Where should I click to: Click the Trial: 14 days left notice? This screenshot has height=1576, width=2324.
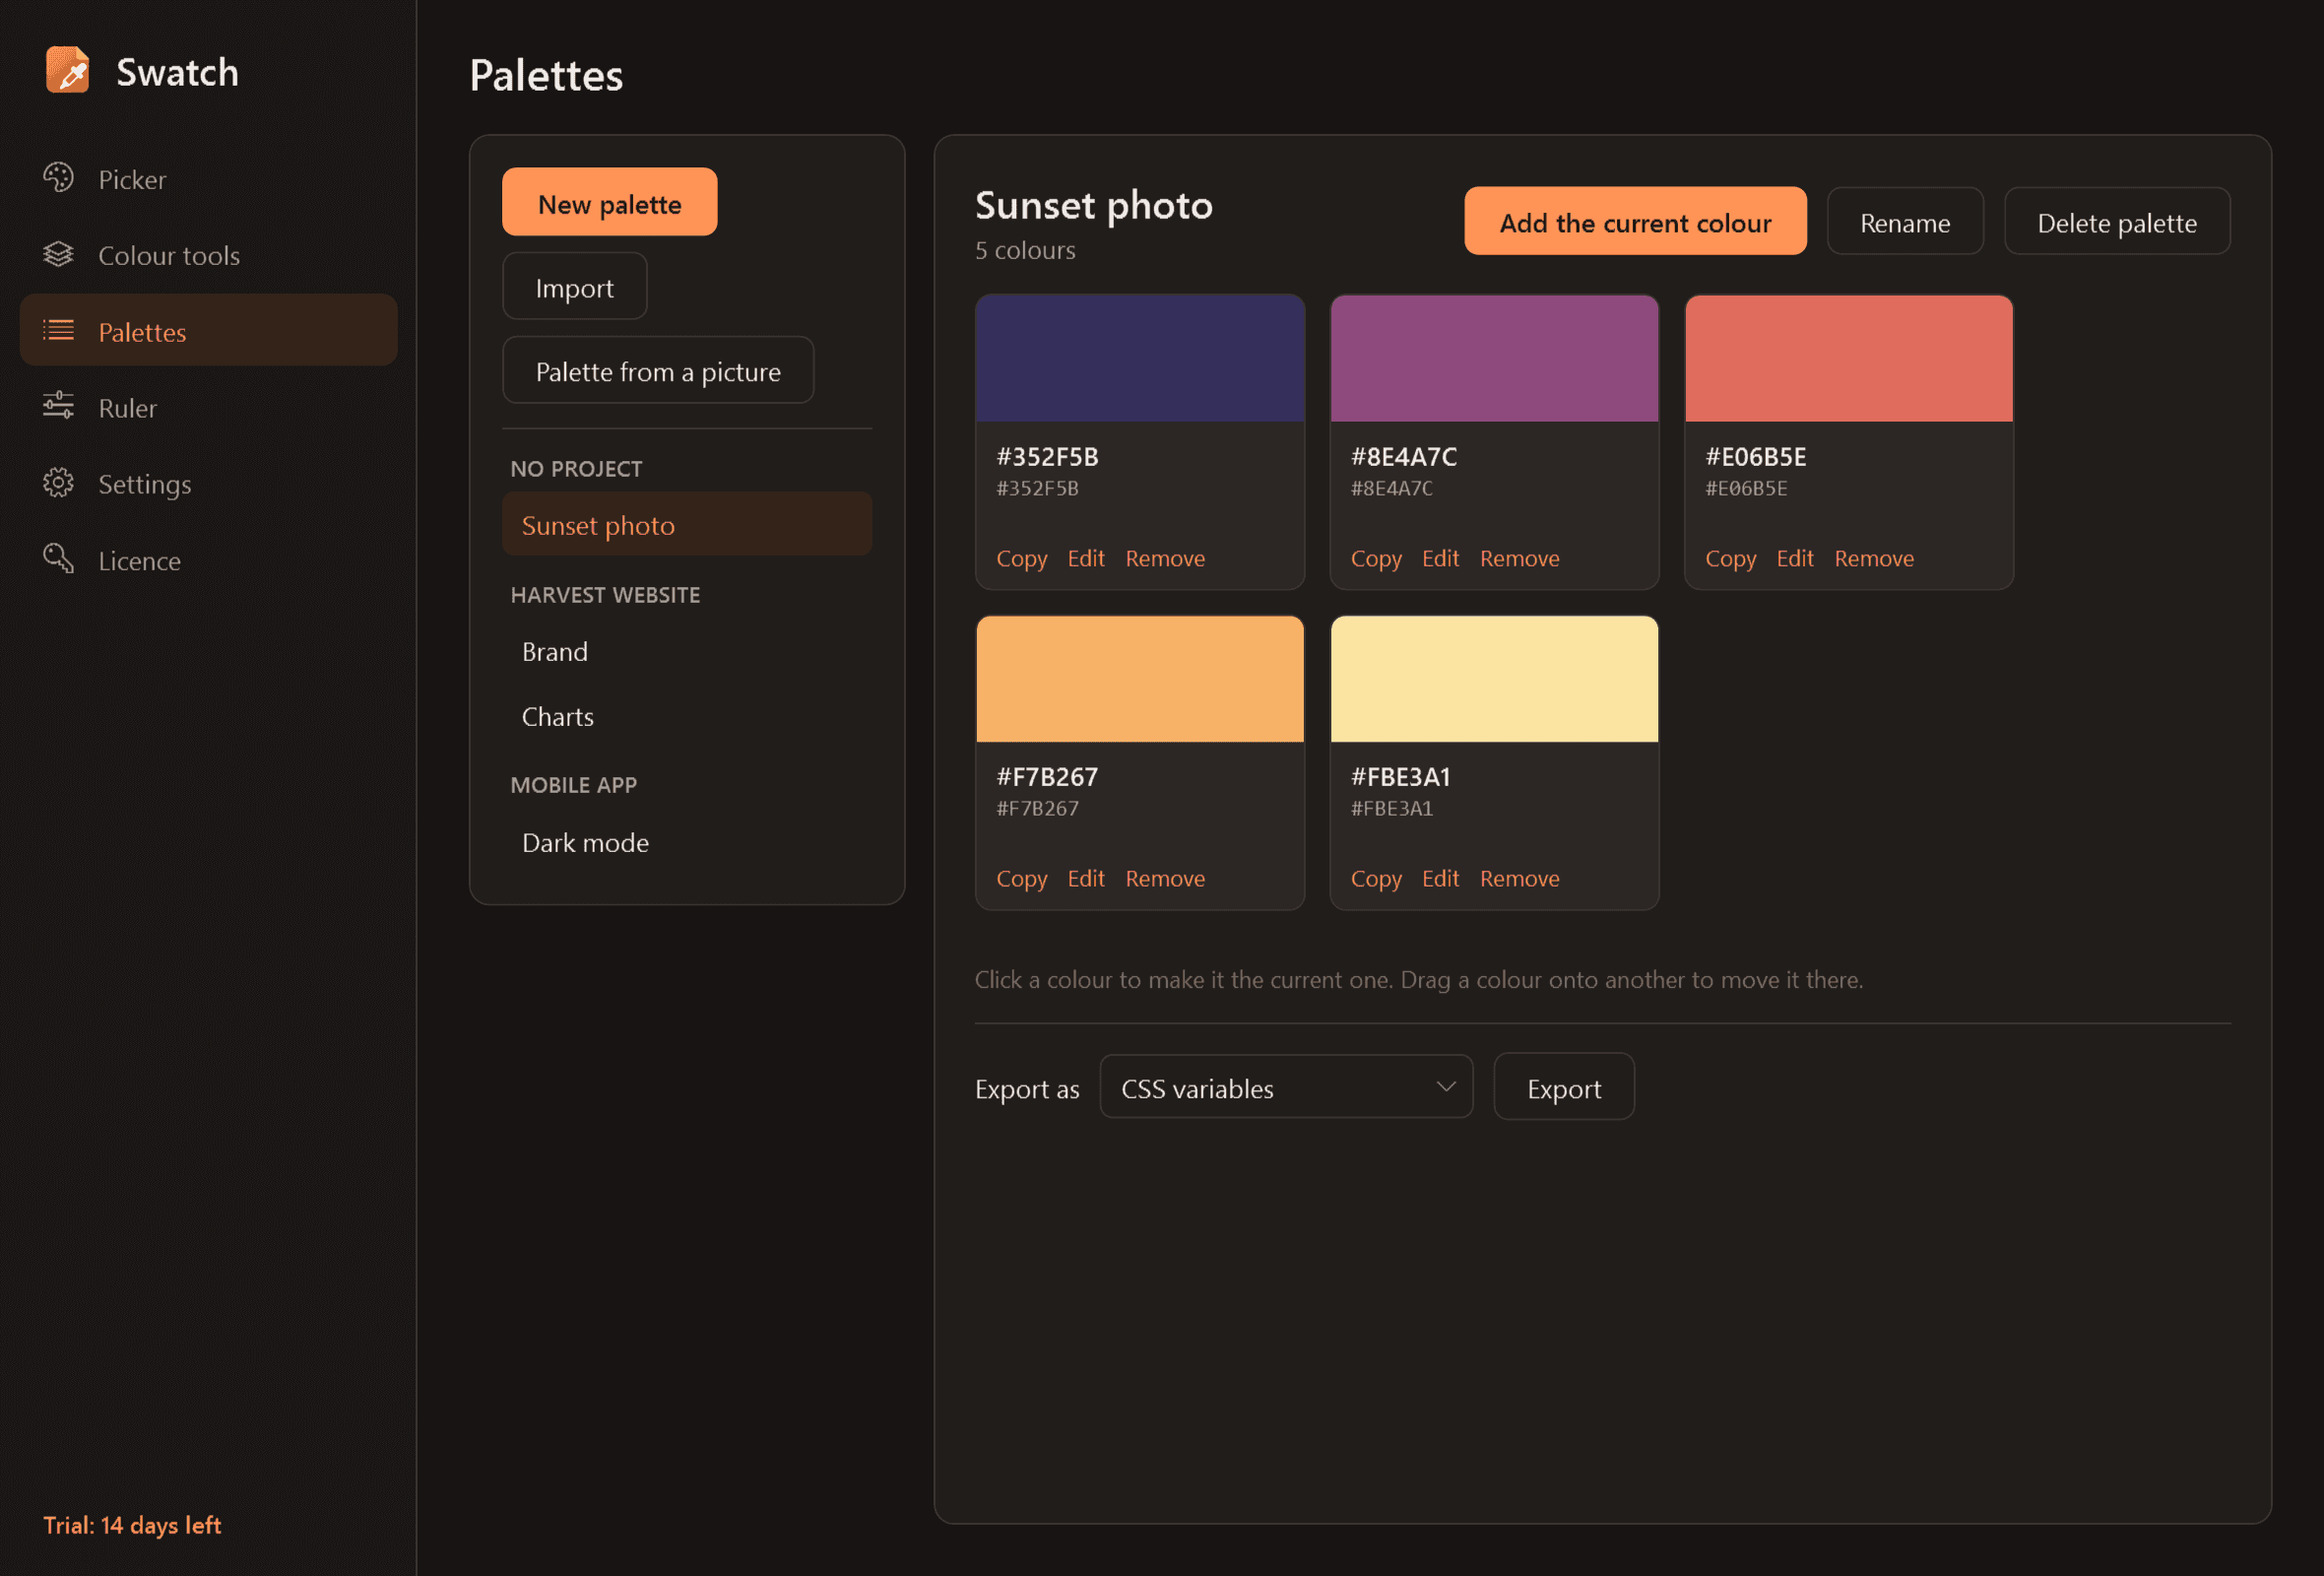pyautogui.click(x=132, y=1524)
